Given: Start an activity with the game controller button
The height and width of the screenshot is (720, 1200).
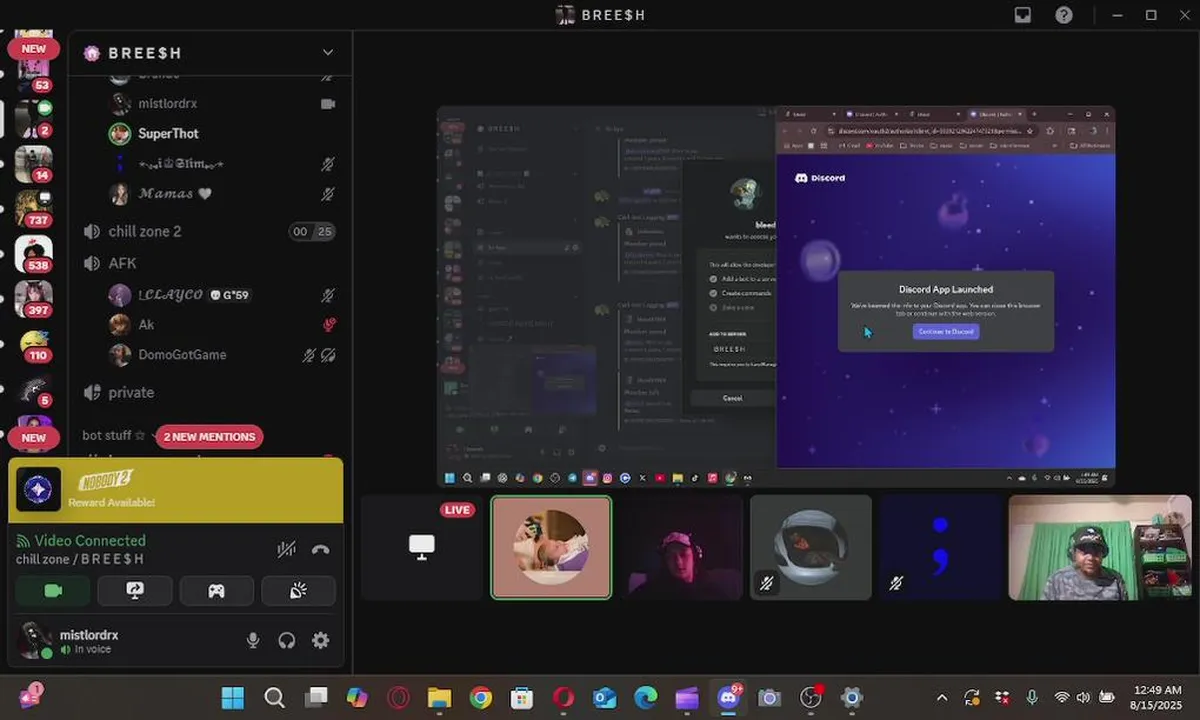Looking at the screenshot, I should (x=216, y=591).
